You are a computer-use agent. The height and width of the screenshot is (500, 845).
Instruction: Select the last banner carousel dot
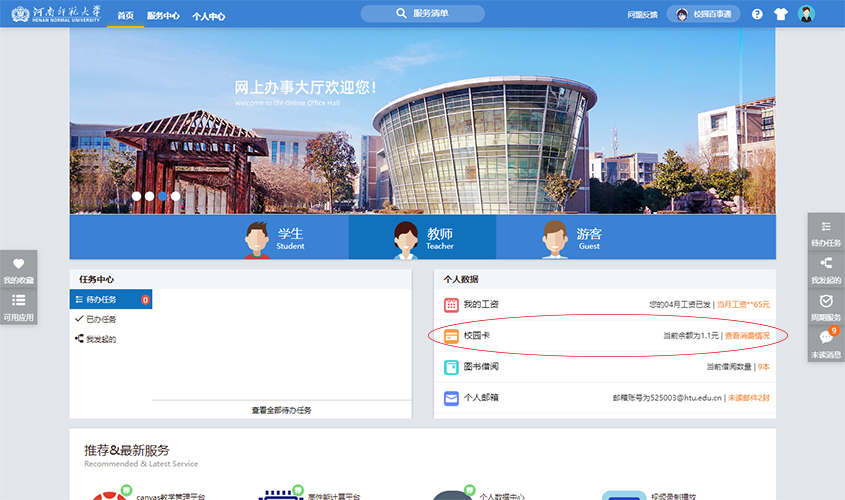coord(175,196)
